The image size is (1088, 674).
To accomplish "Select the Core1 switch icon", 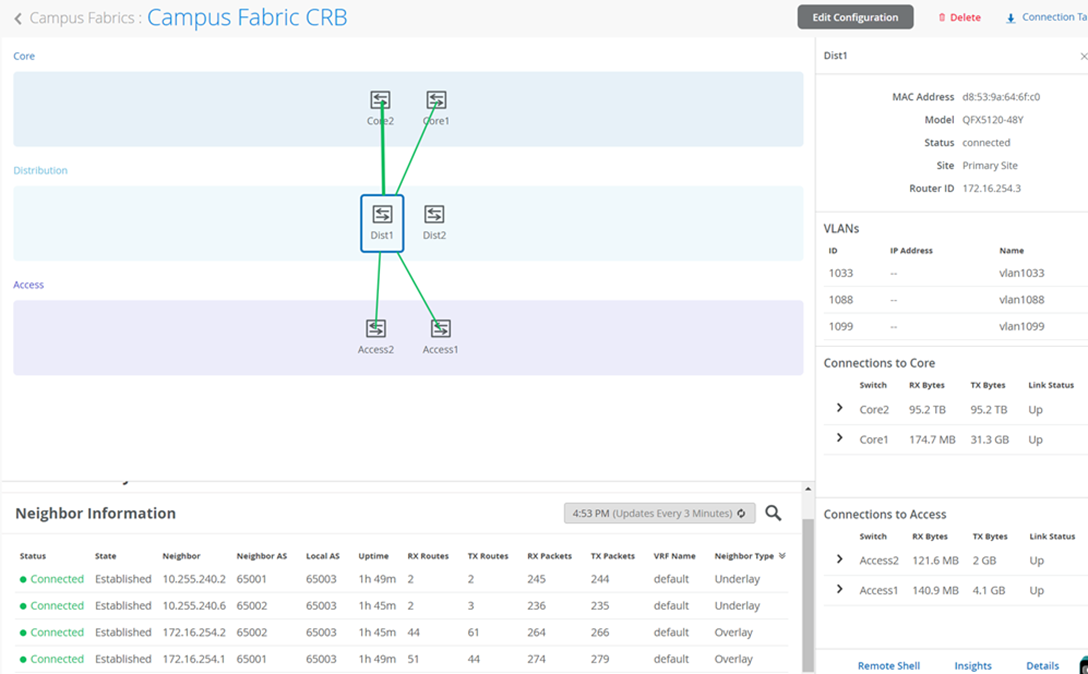I will (x=436, y=100).
